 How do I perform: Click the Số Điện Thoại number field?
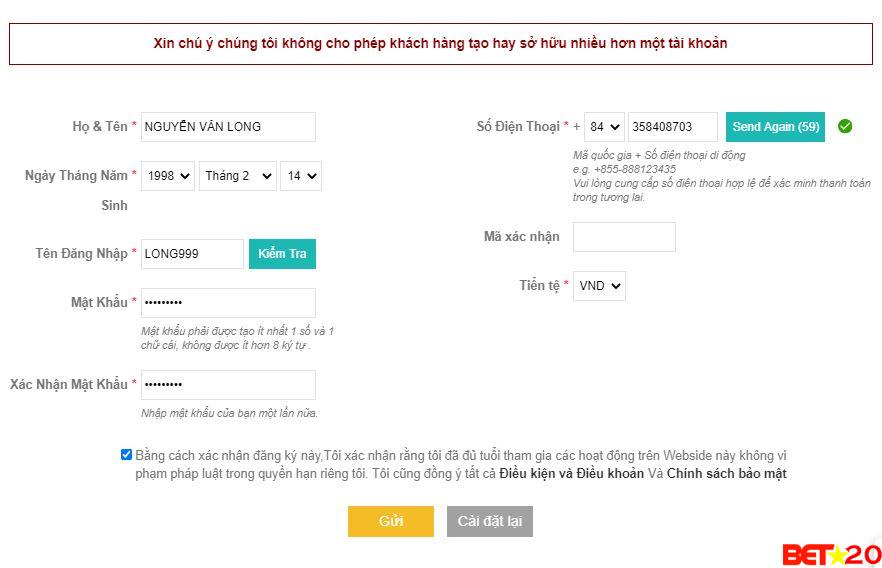[673, 127]
